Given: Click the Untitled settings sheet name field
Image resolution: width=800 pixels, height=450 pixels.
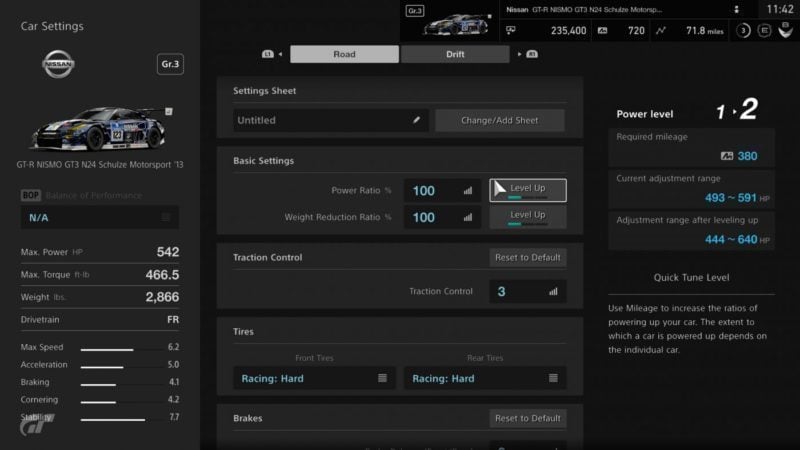Looking at the screenshot, I should click(331, 120).
